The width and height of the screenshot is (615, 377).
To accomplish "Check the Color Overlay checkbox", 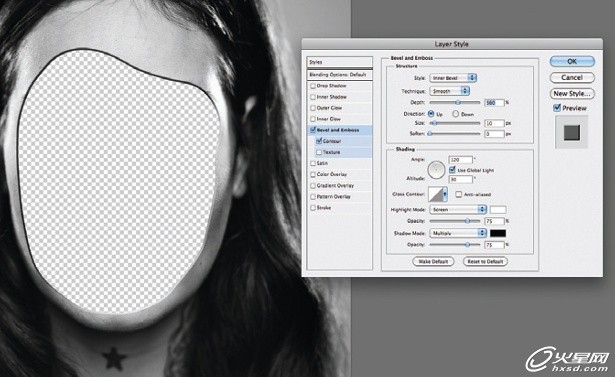I will click(313, 174).
